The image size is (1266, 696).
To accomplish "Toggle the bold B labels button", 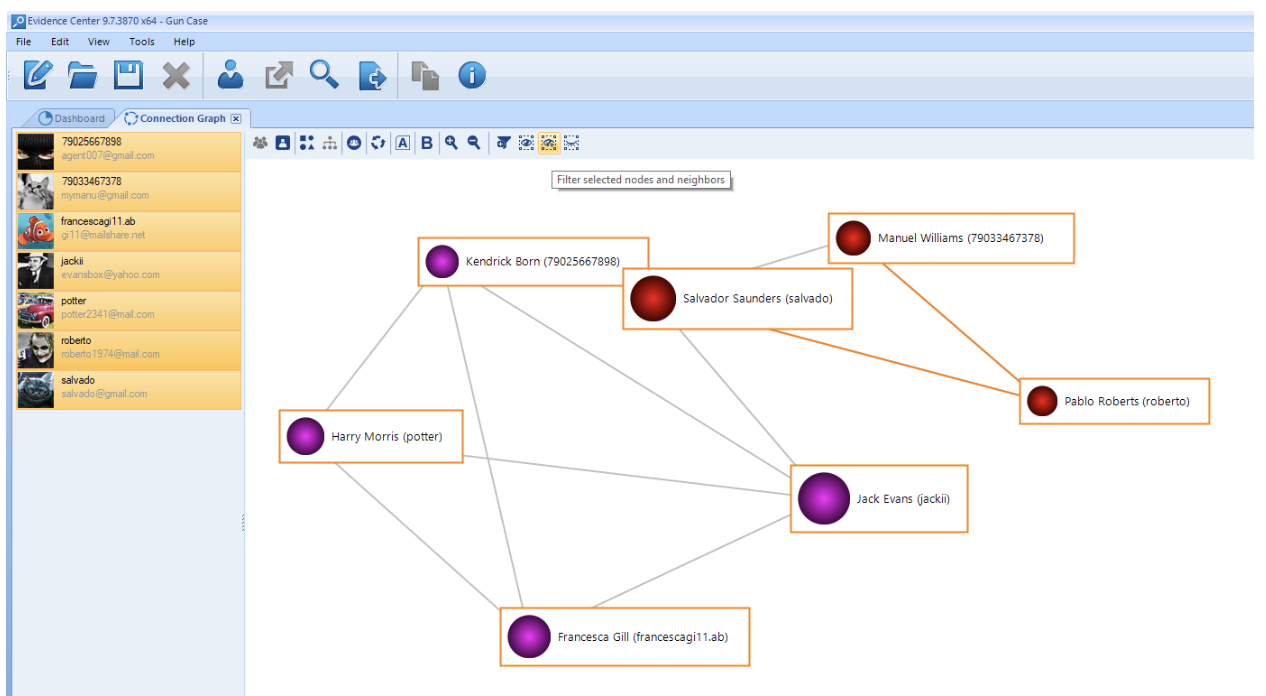I will [x=427, y=143].
